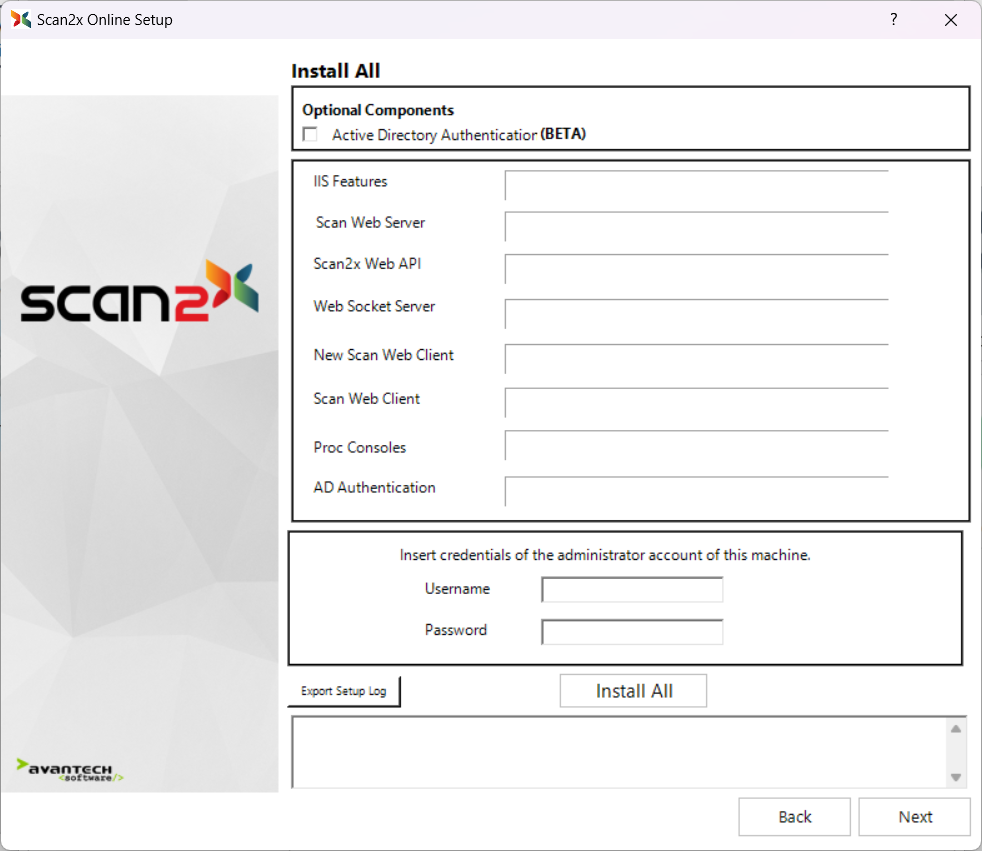Focus the Password input field
The width and height of the screenshot is (982, 851).
tap(632, 632)
